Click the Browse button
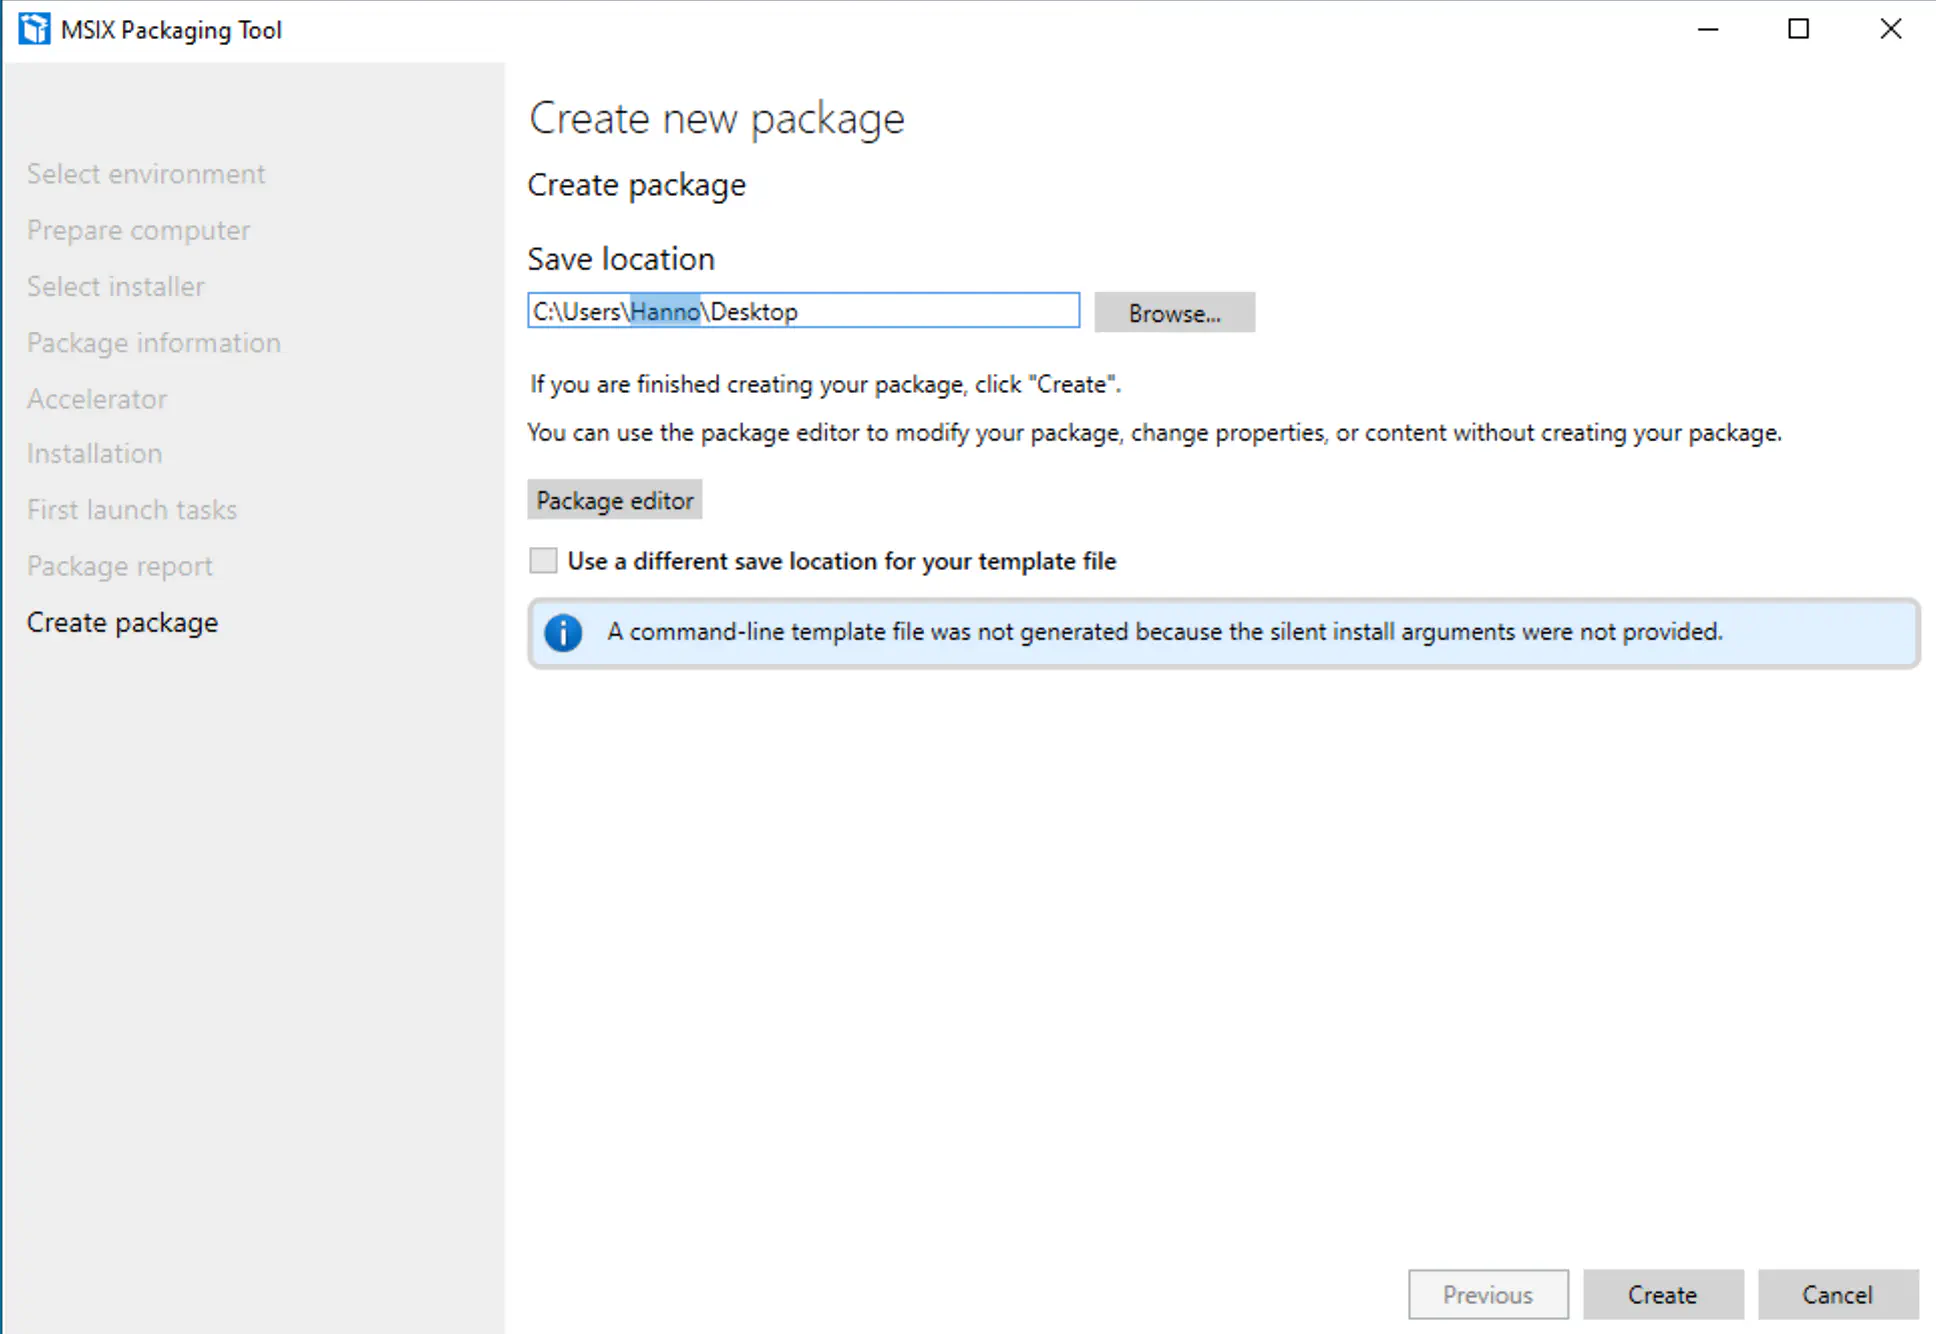Image resolution: width=1936 pixels, height=1334 pixels. click(x=1174, y=312)
